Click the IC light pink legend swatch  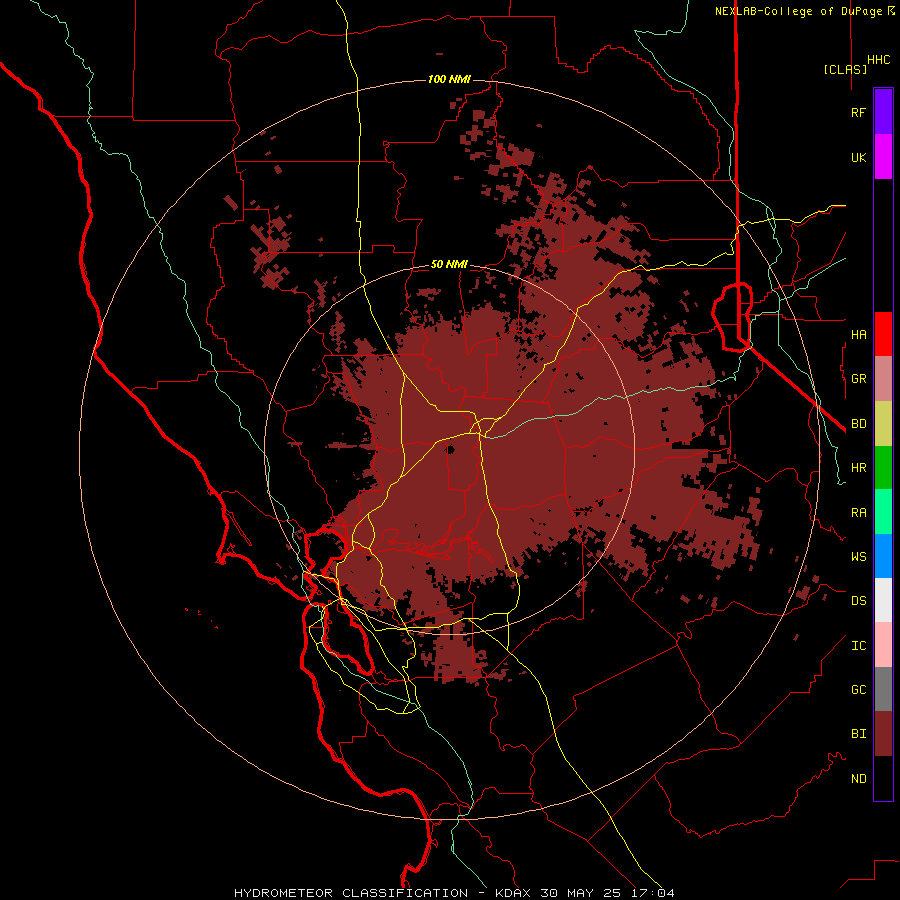[x=883, y=645]
